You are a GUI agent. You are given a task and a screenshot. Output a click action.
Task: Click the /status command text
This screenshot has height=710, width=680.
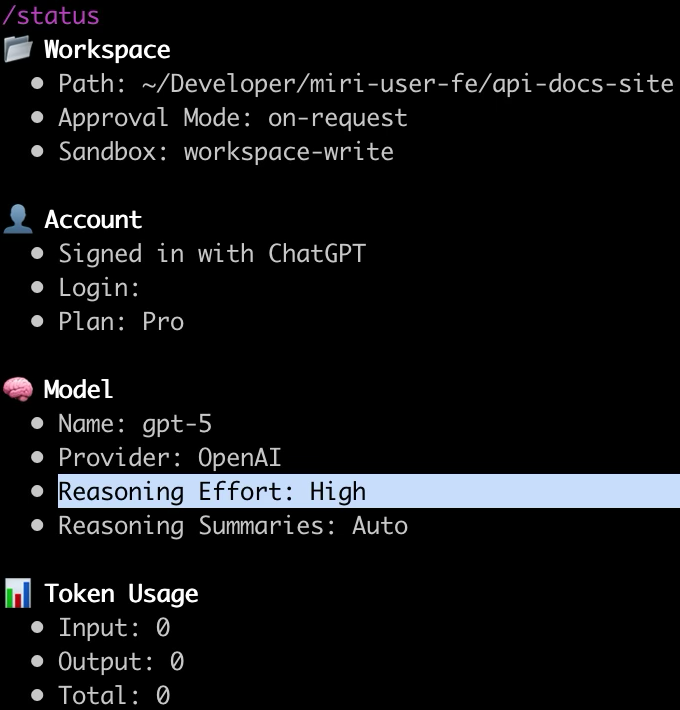point(51,16)
